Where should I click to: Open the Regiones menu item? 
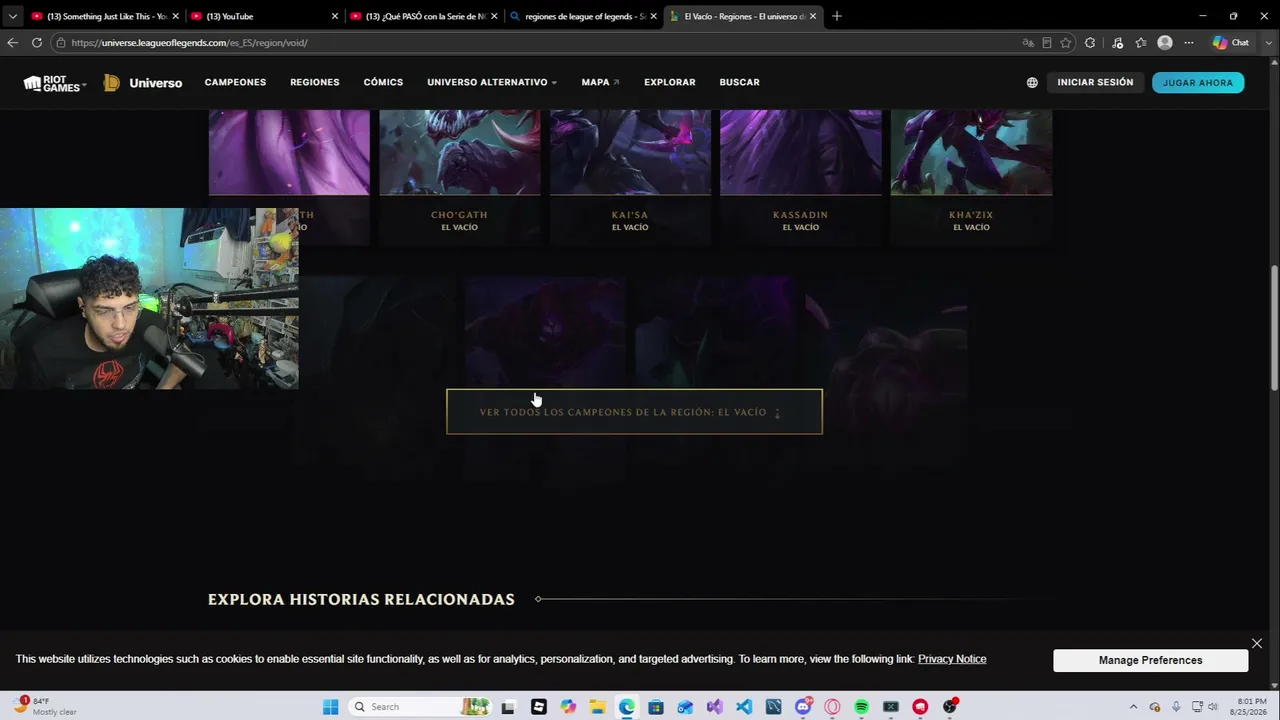[x=315, y=82]
